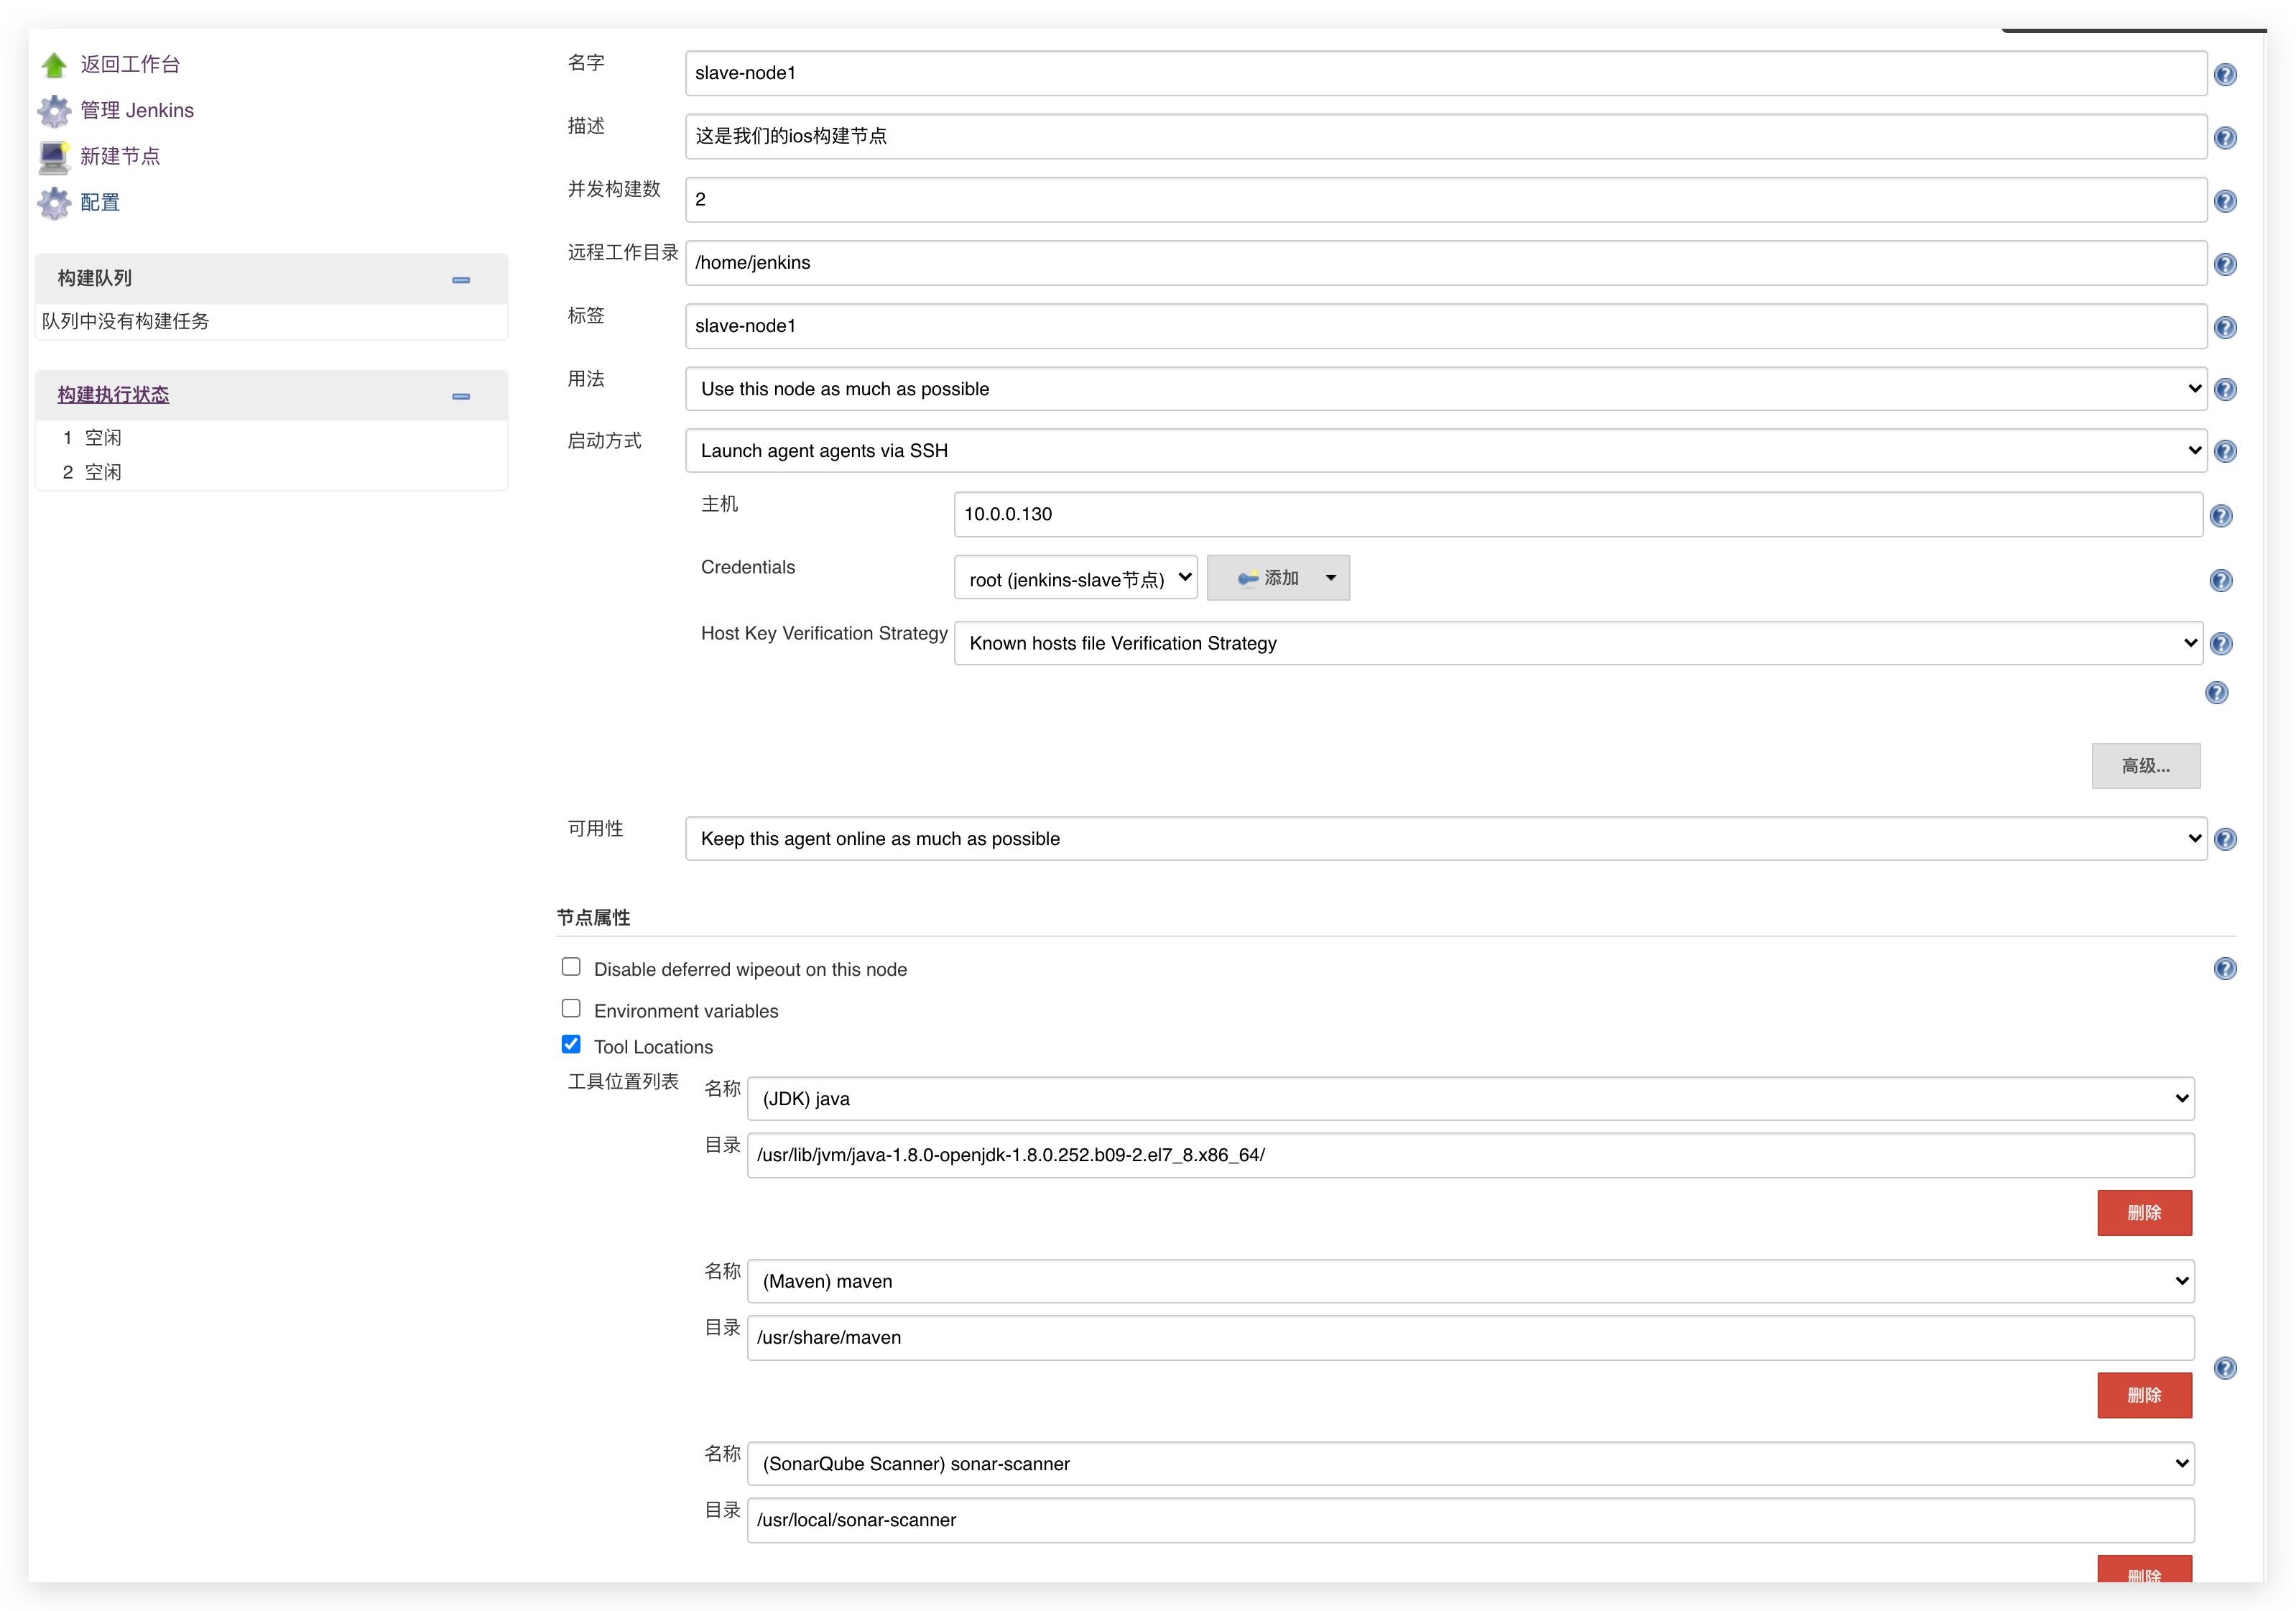Open Host Key Verification Strategy dropdown
The width and height of the screenshot is (2296, 1611).
(1577, 644)
